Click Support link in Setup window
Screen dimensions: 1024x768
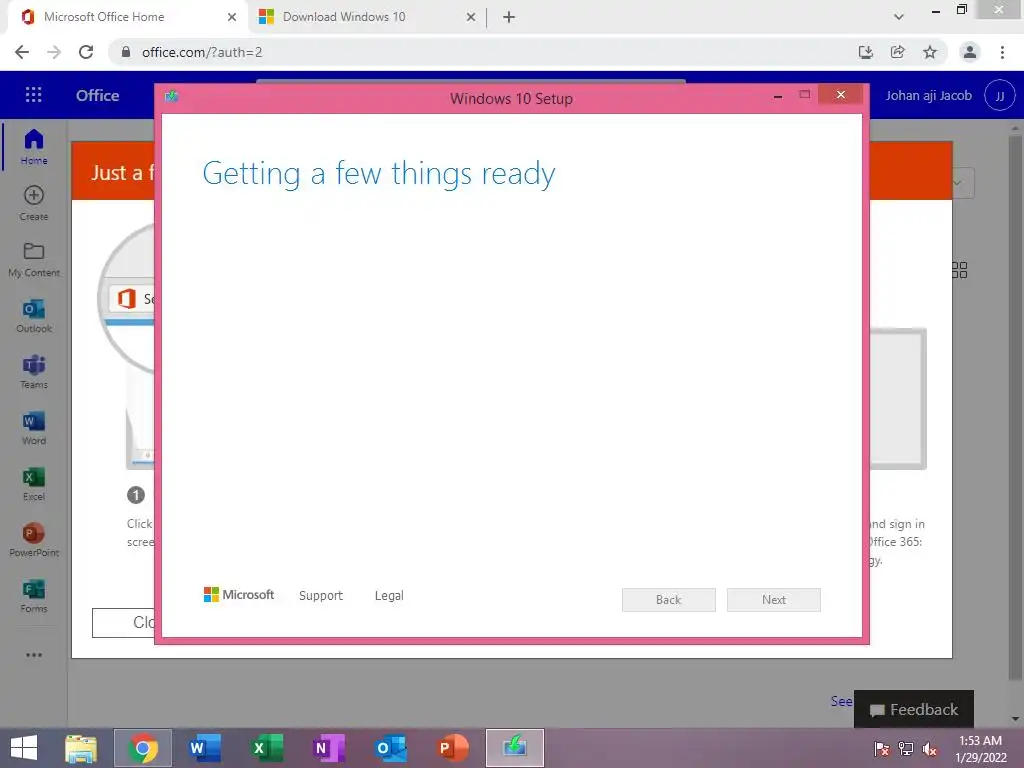[321, 596]
